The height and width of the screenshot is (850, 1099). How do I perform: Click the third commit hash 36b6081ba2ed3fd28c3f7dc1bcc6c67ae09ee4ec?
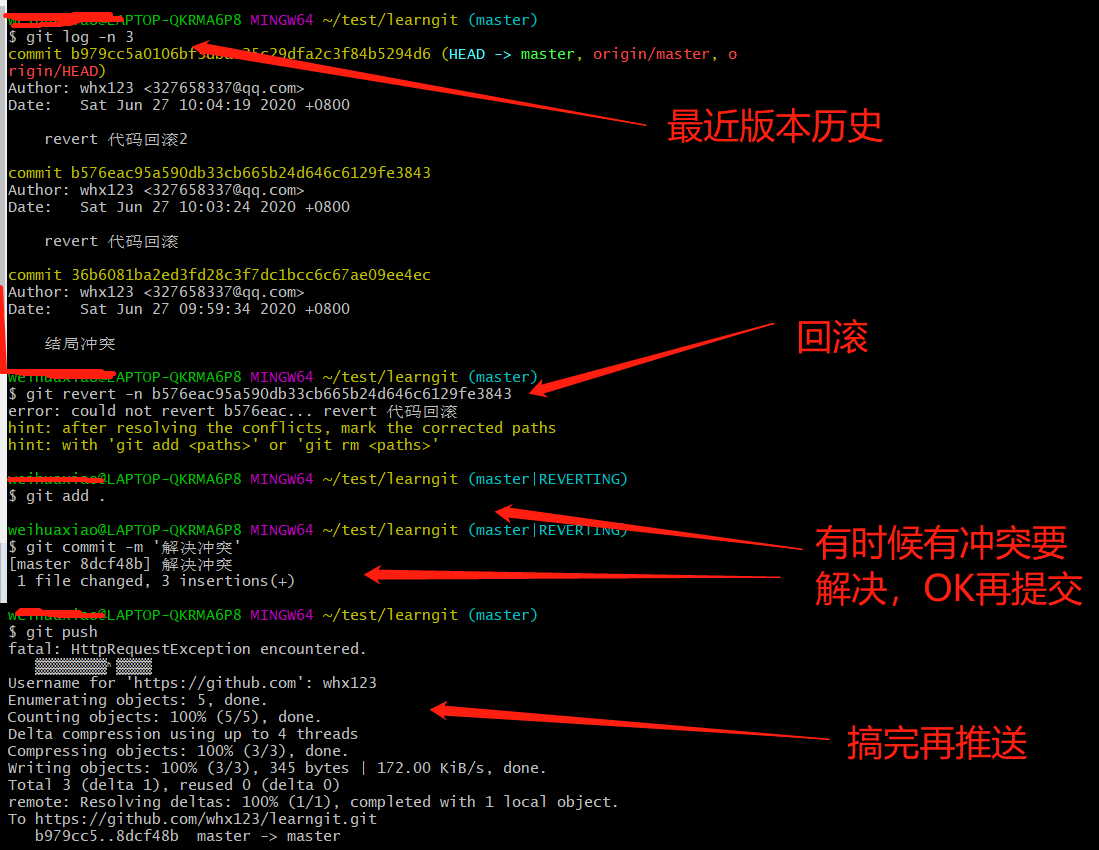click(x=250, y=275)
